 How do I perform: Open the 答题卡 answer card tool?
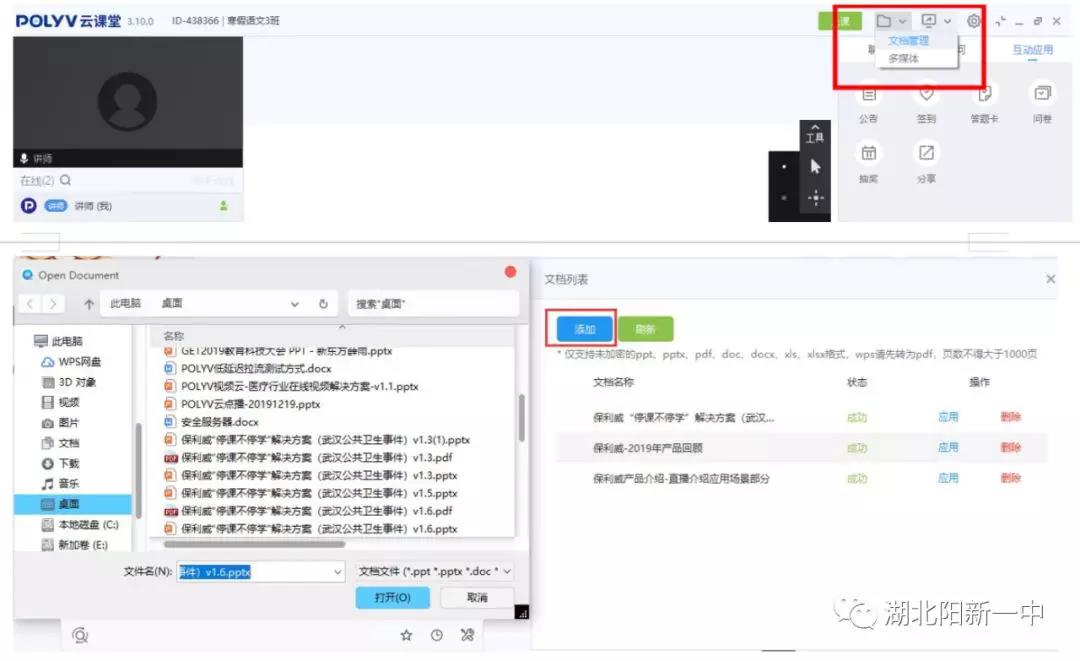[984, 95]
